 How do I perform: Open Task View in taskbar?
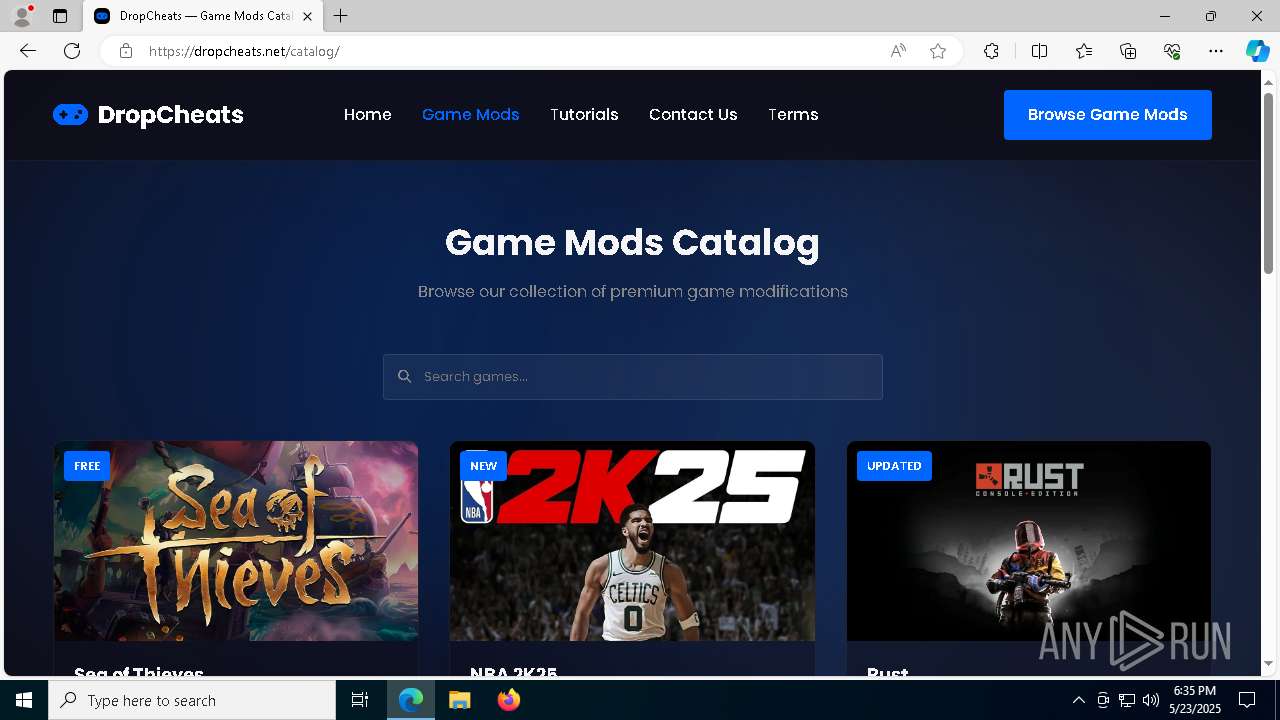point(360,700)
